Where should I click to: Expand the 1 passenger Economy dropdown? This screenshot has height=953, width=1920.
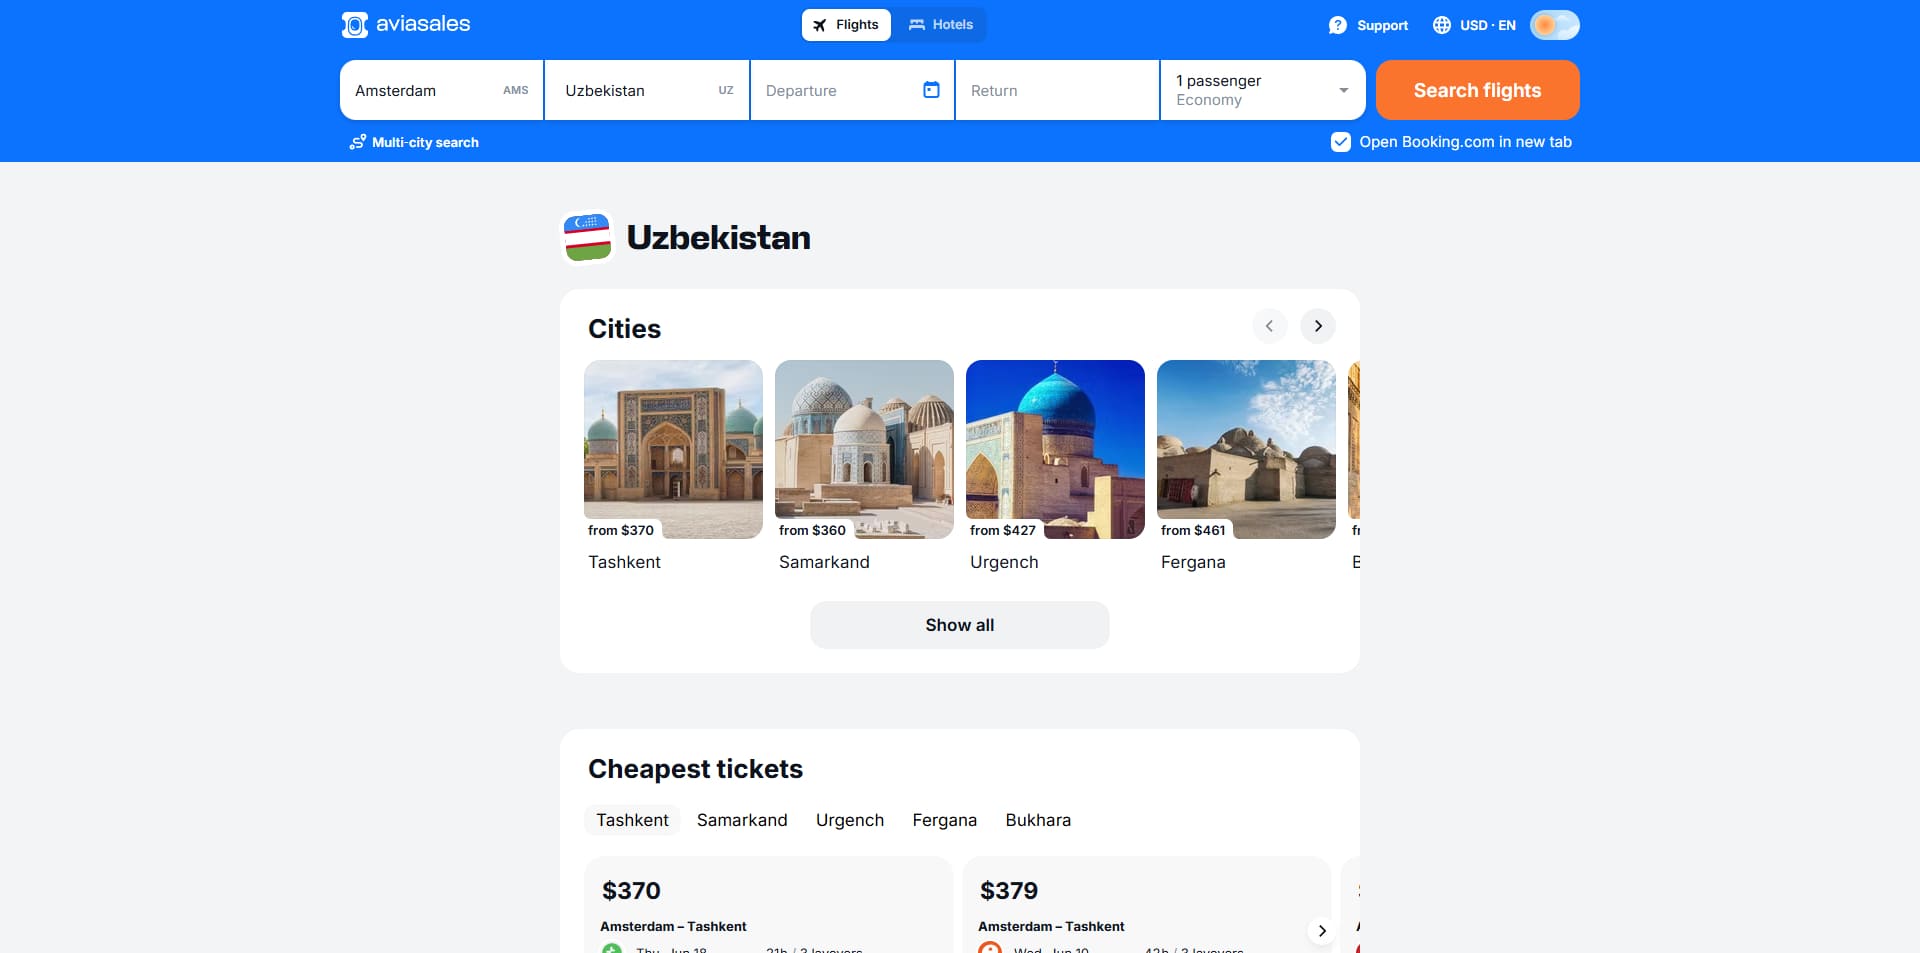(1263, 90)
